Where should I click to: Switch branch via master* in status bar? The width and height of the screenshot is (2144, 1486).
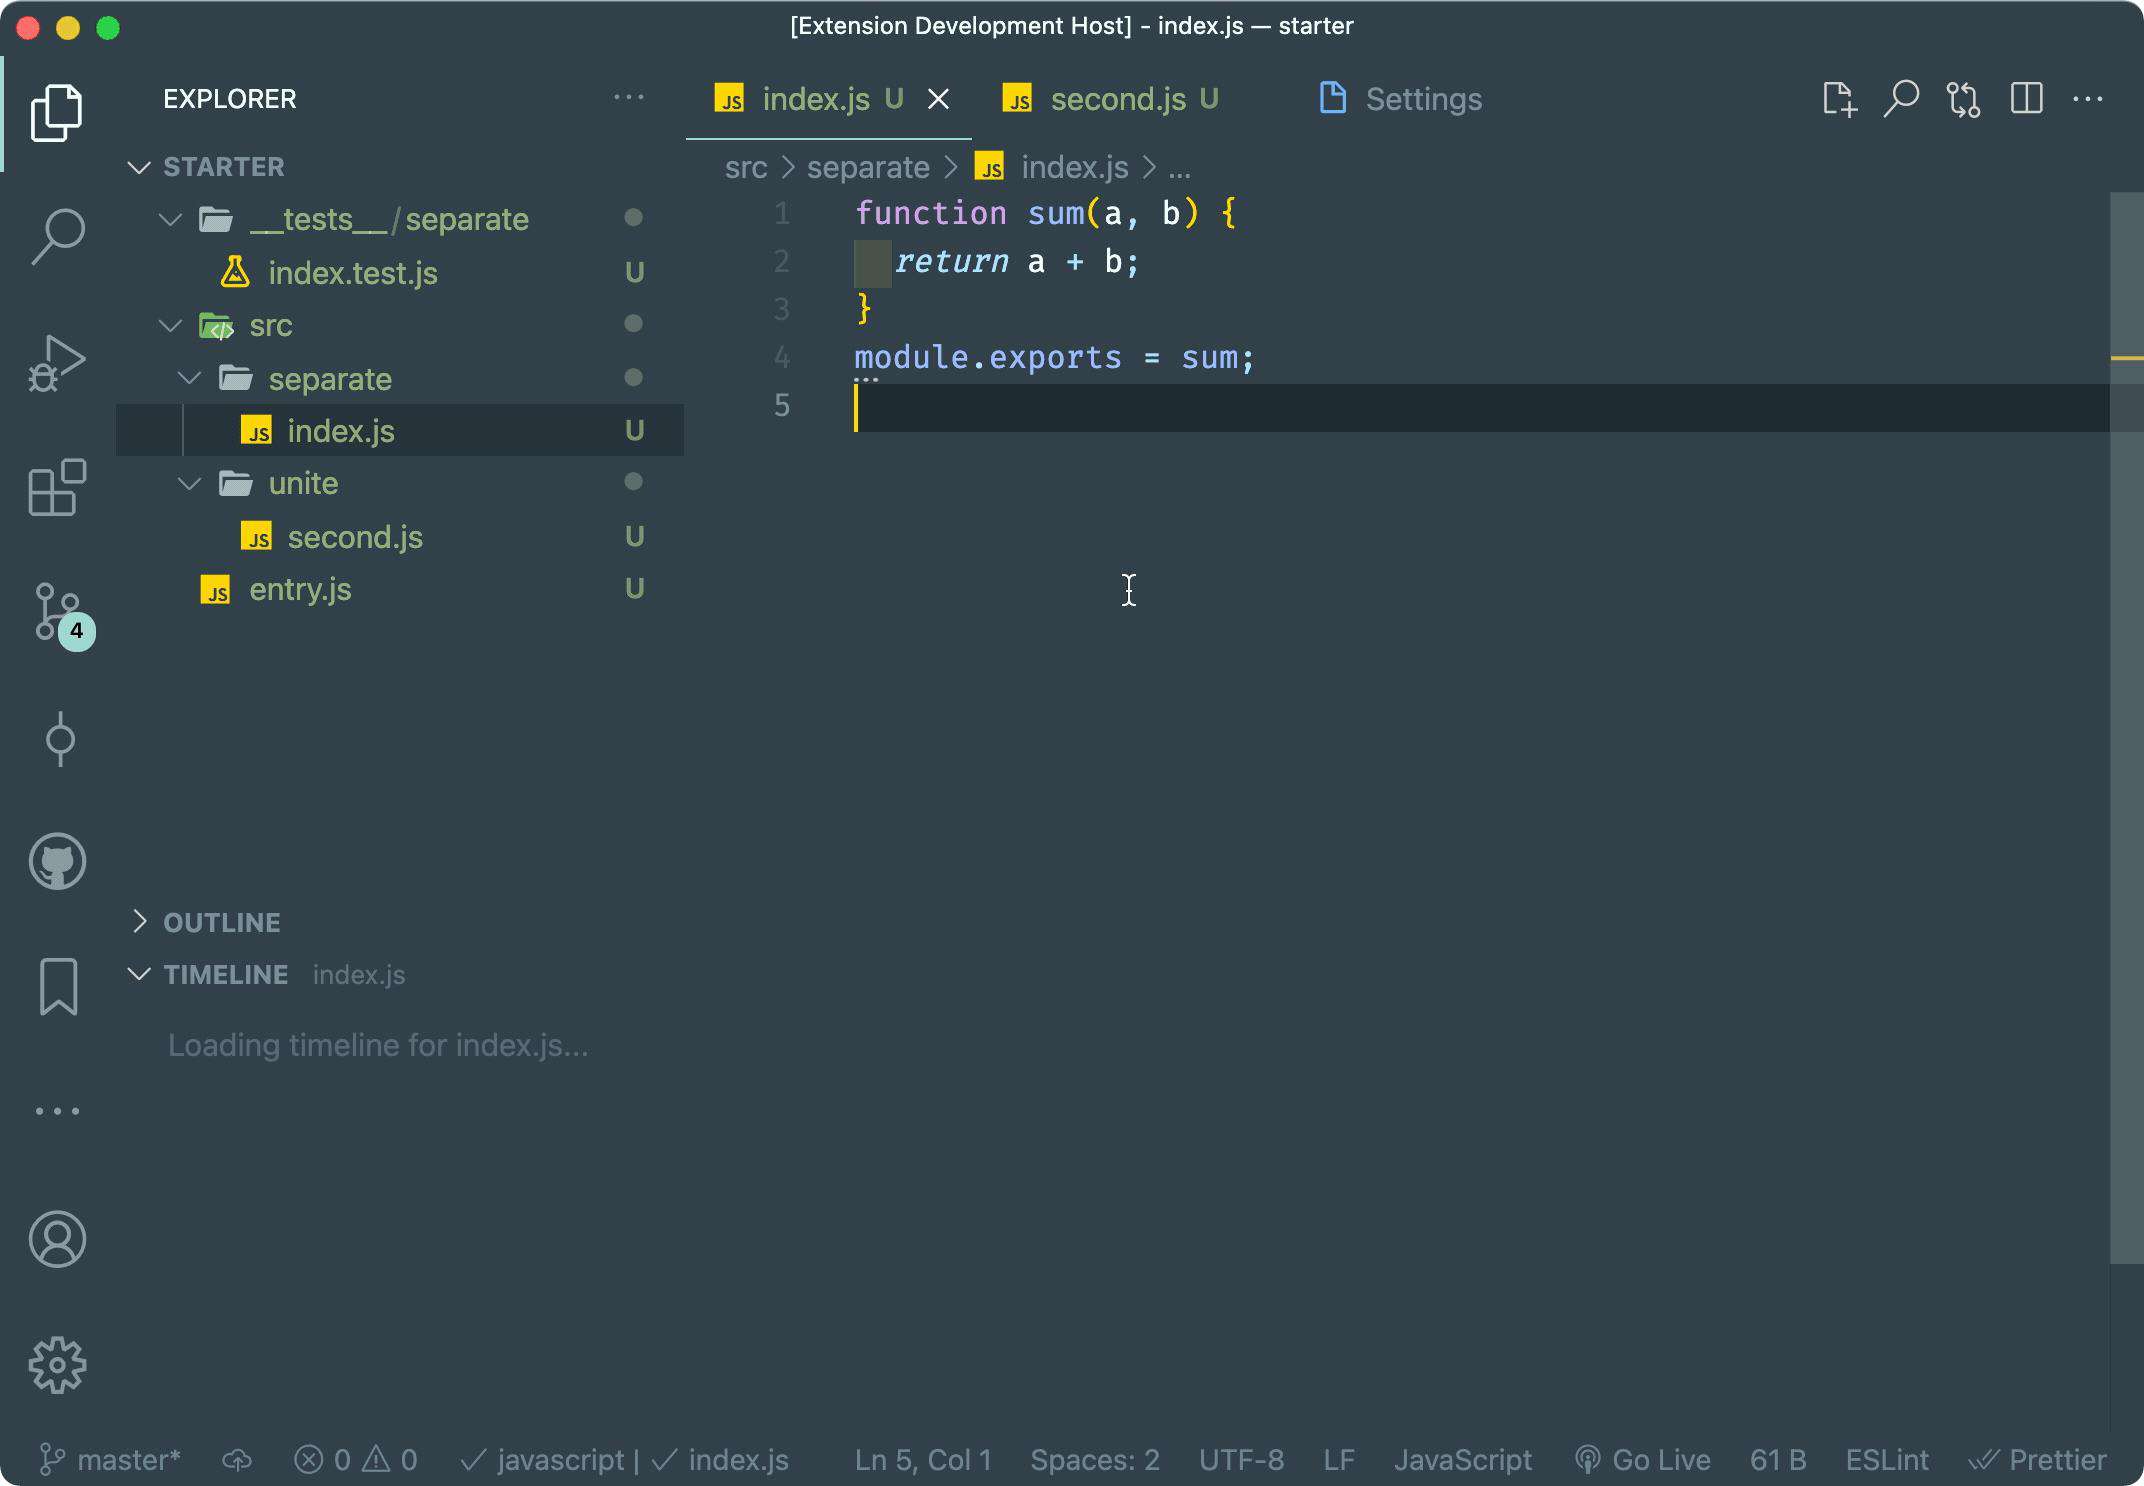(x=109, y=1460)
